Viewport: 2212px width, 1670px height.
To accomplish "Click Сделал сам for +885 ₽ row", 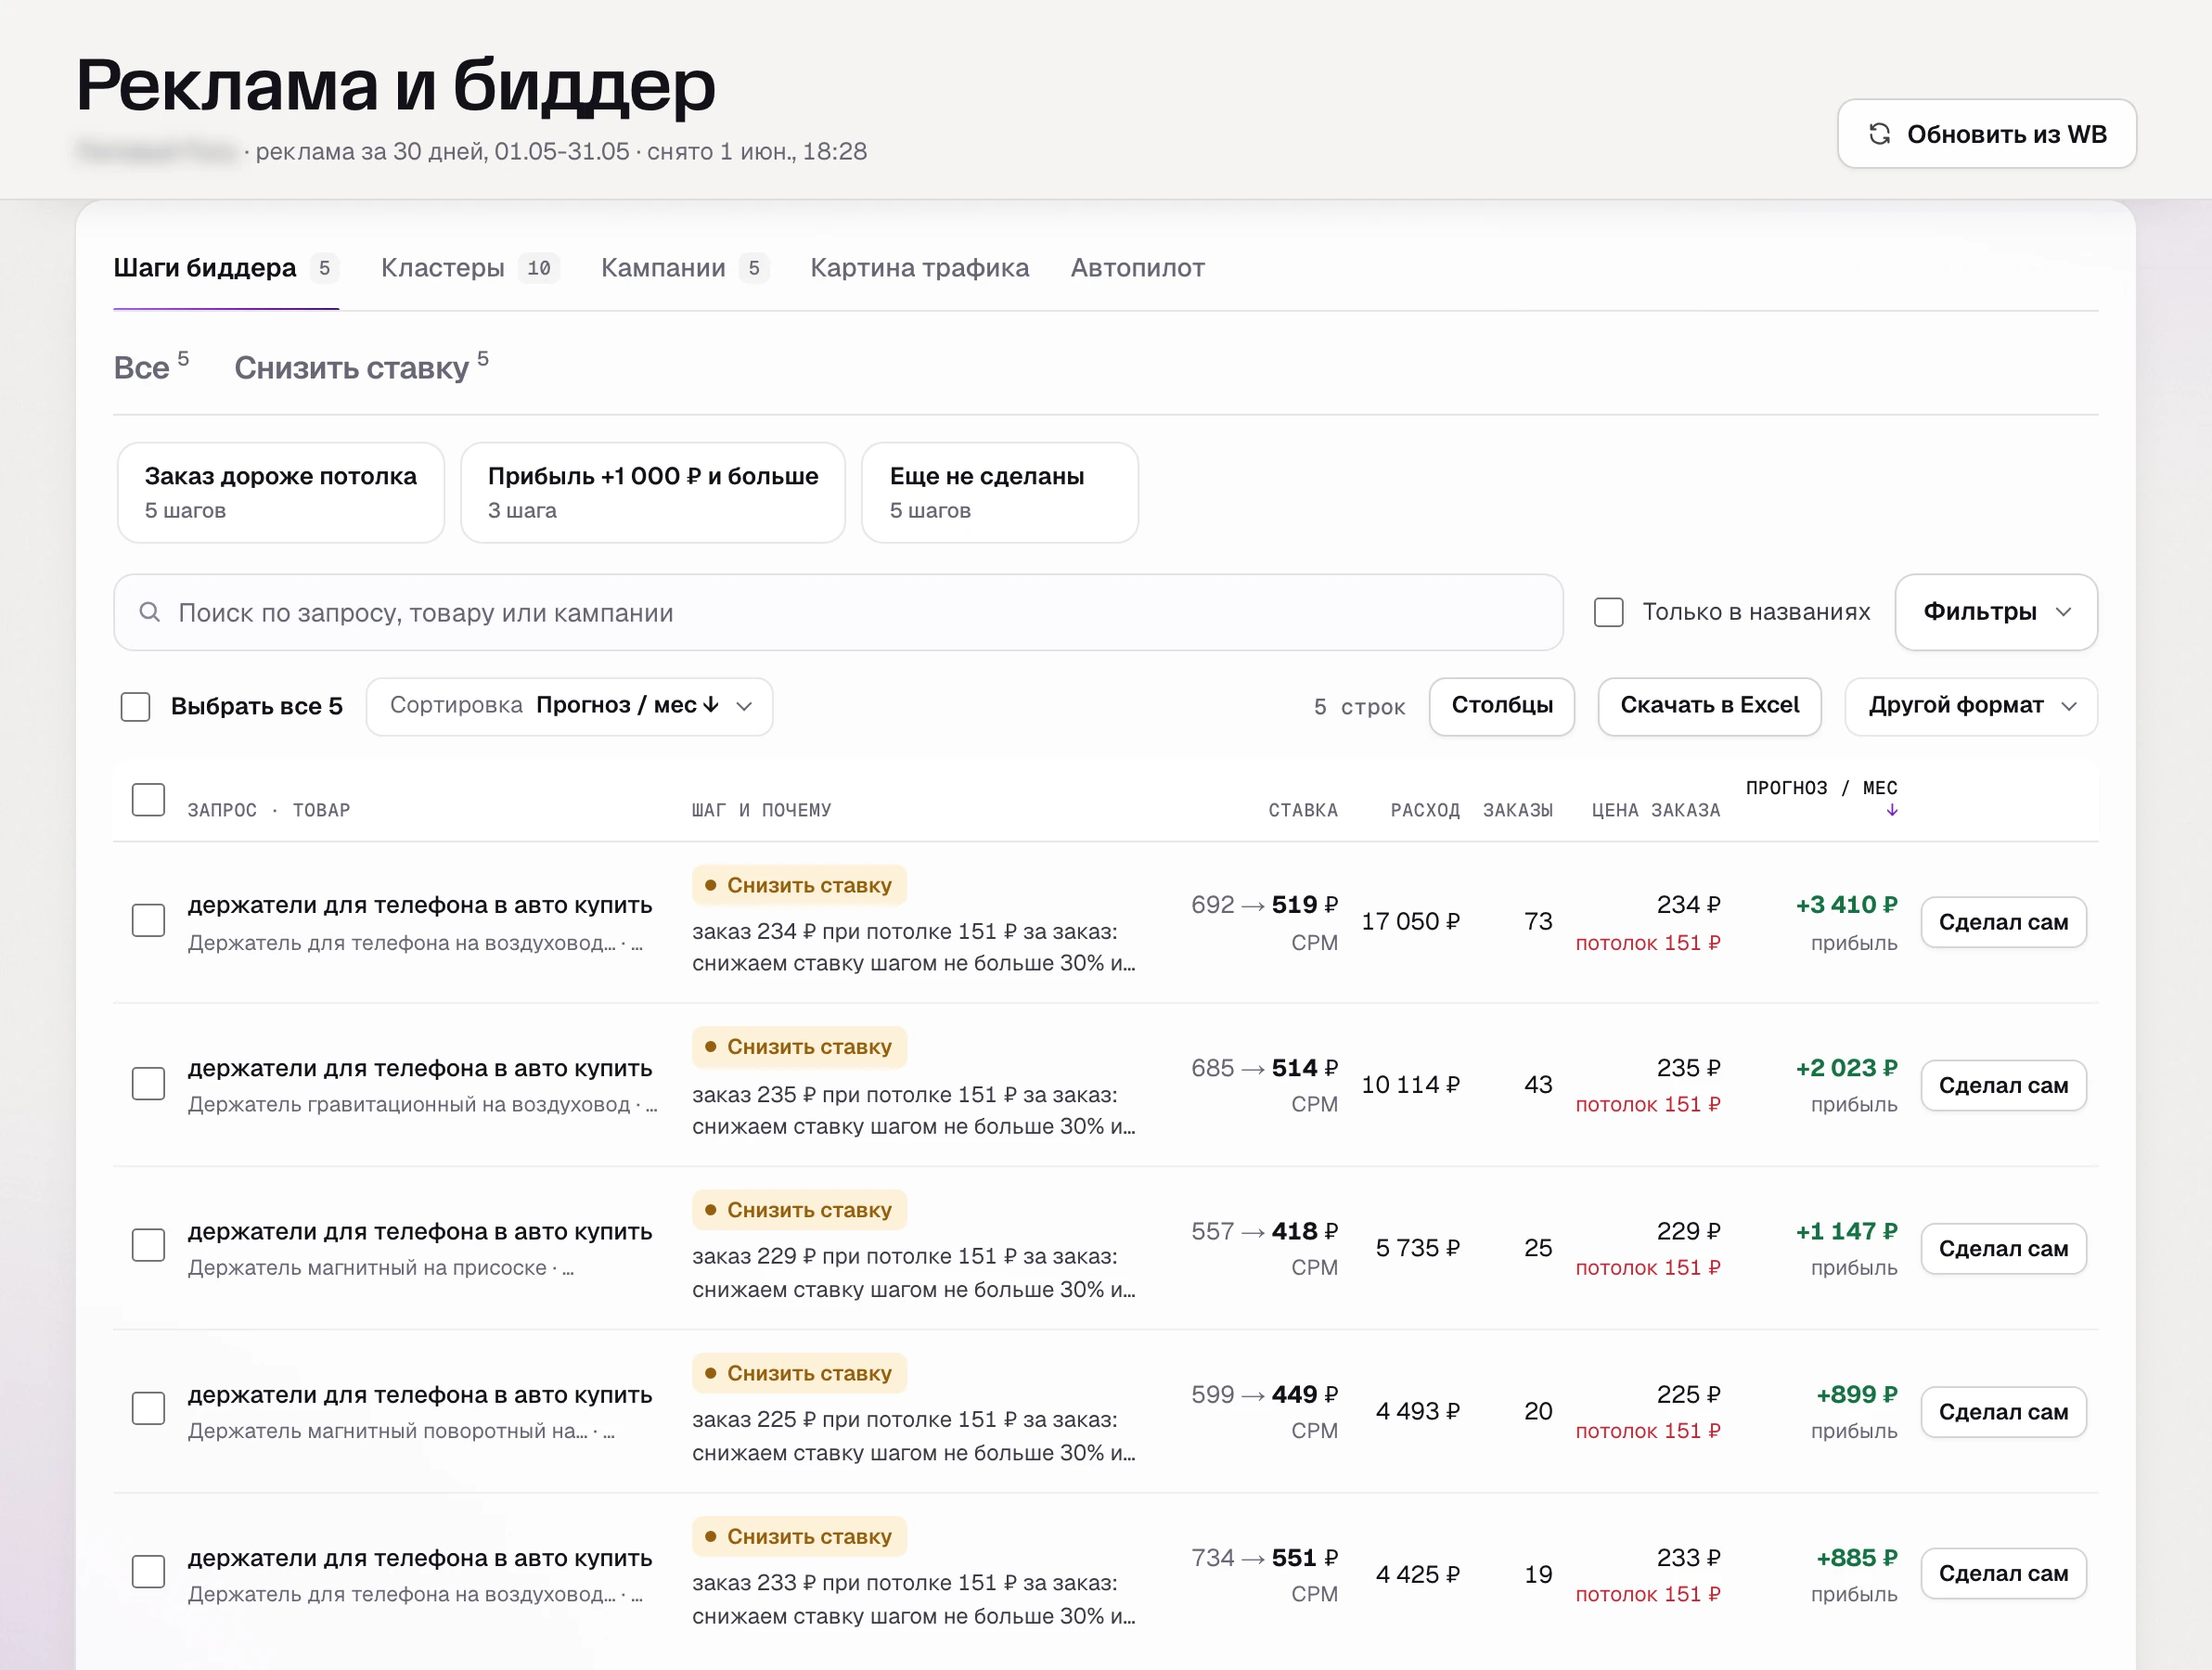I will (2003, 1573).
